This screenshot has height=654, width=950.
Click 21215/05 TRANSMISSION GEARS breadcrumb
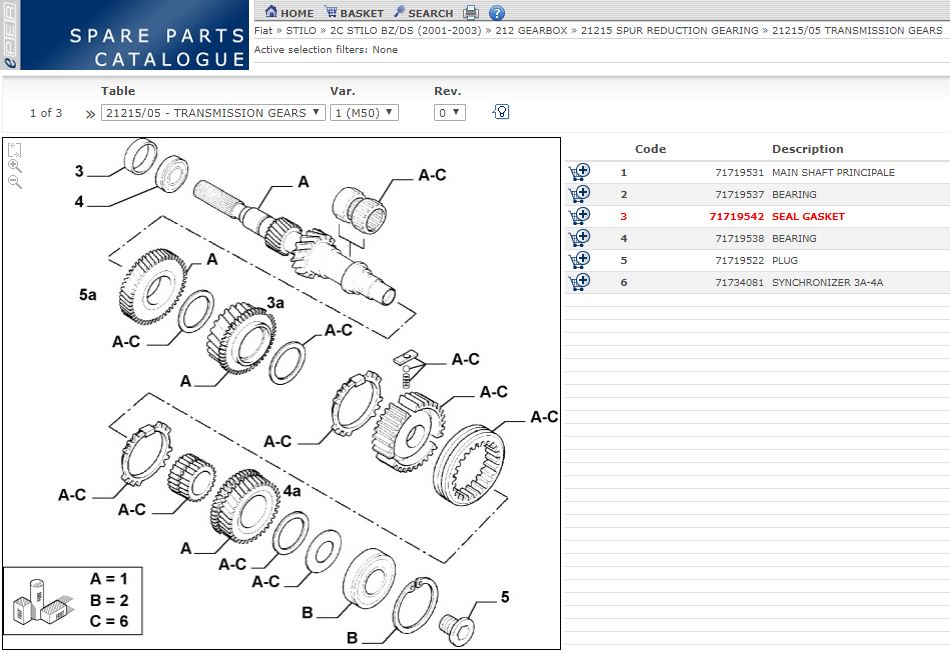coord(857,30)
